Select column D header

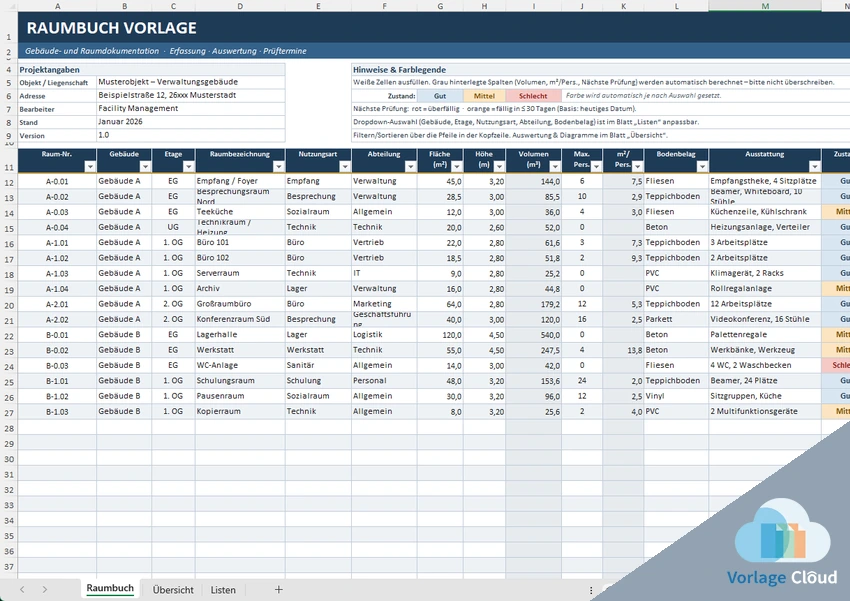point(240,6)
